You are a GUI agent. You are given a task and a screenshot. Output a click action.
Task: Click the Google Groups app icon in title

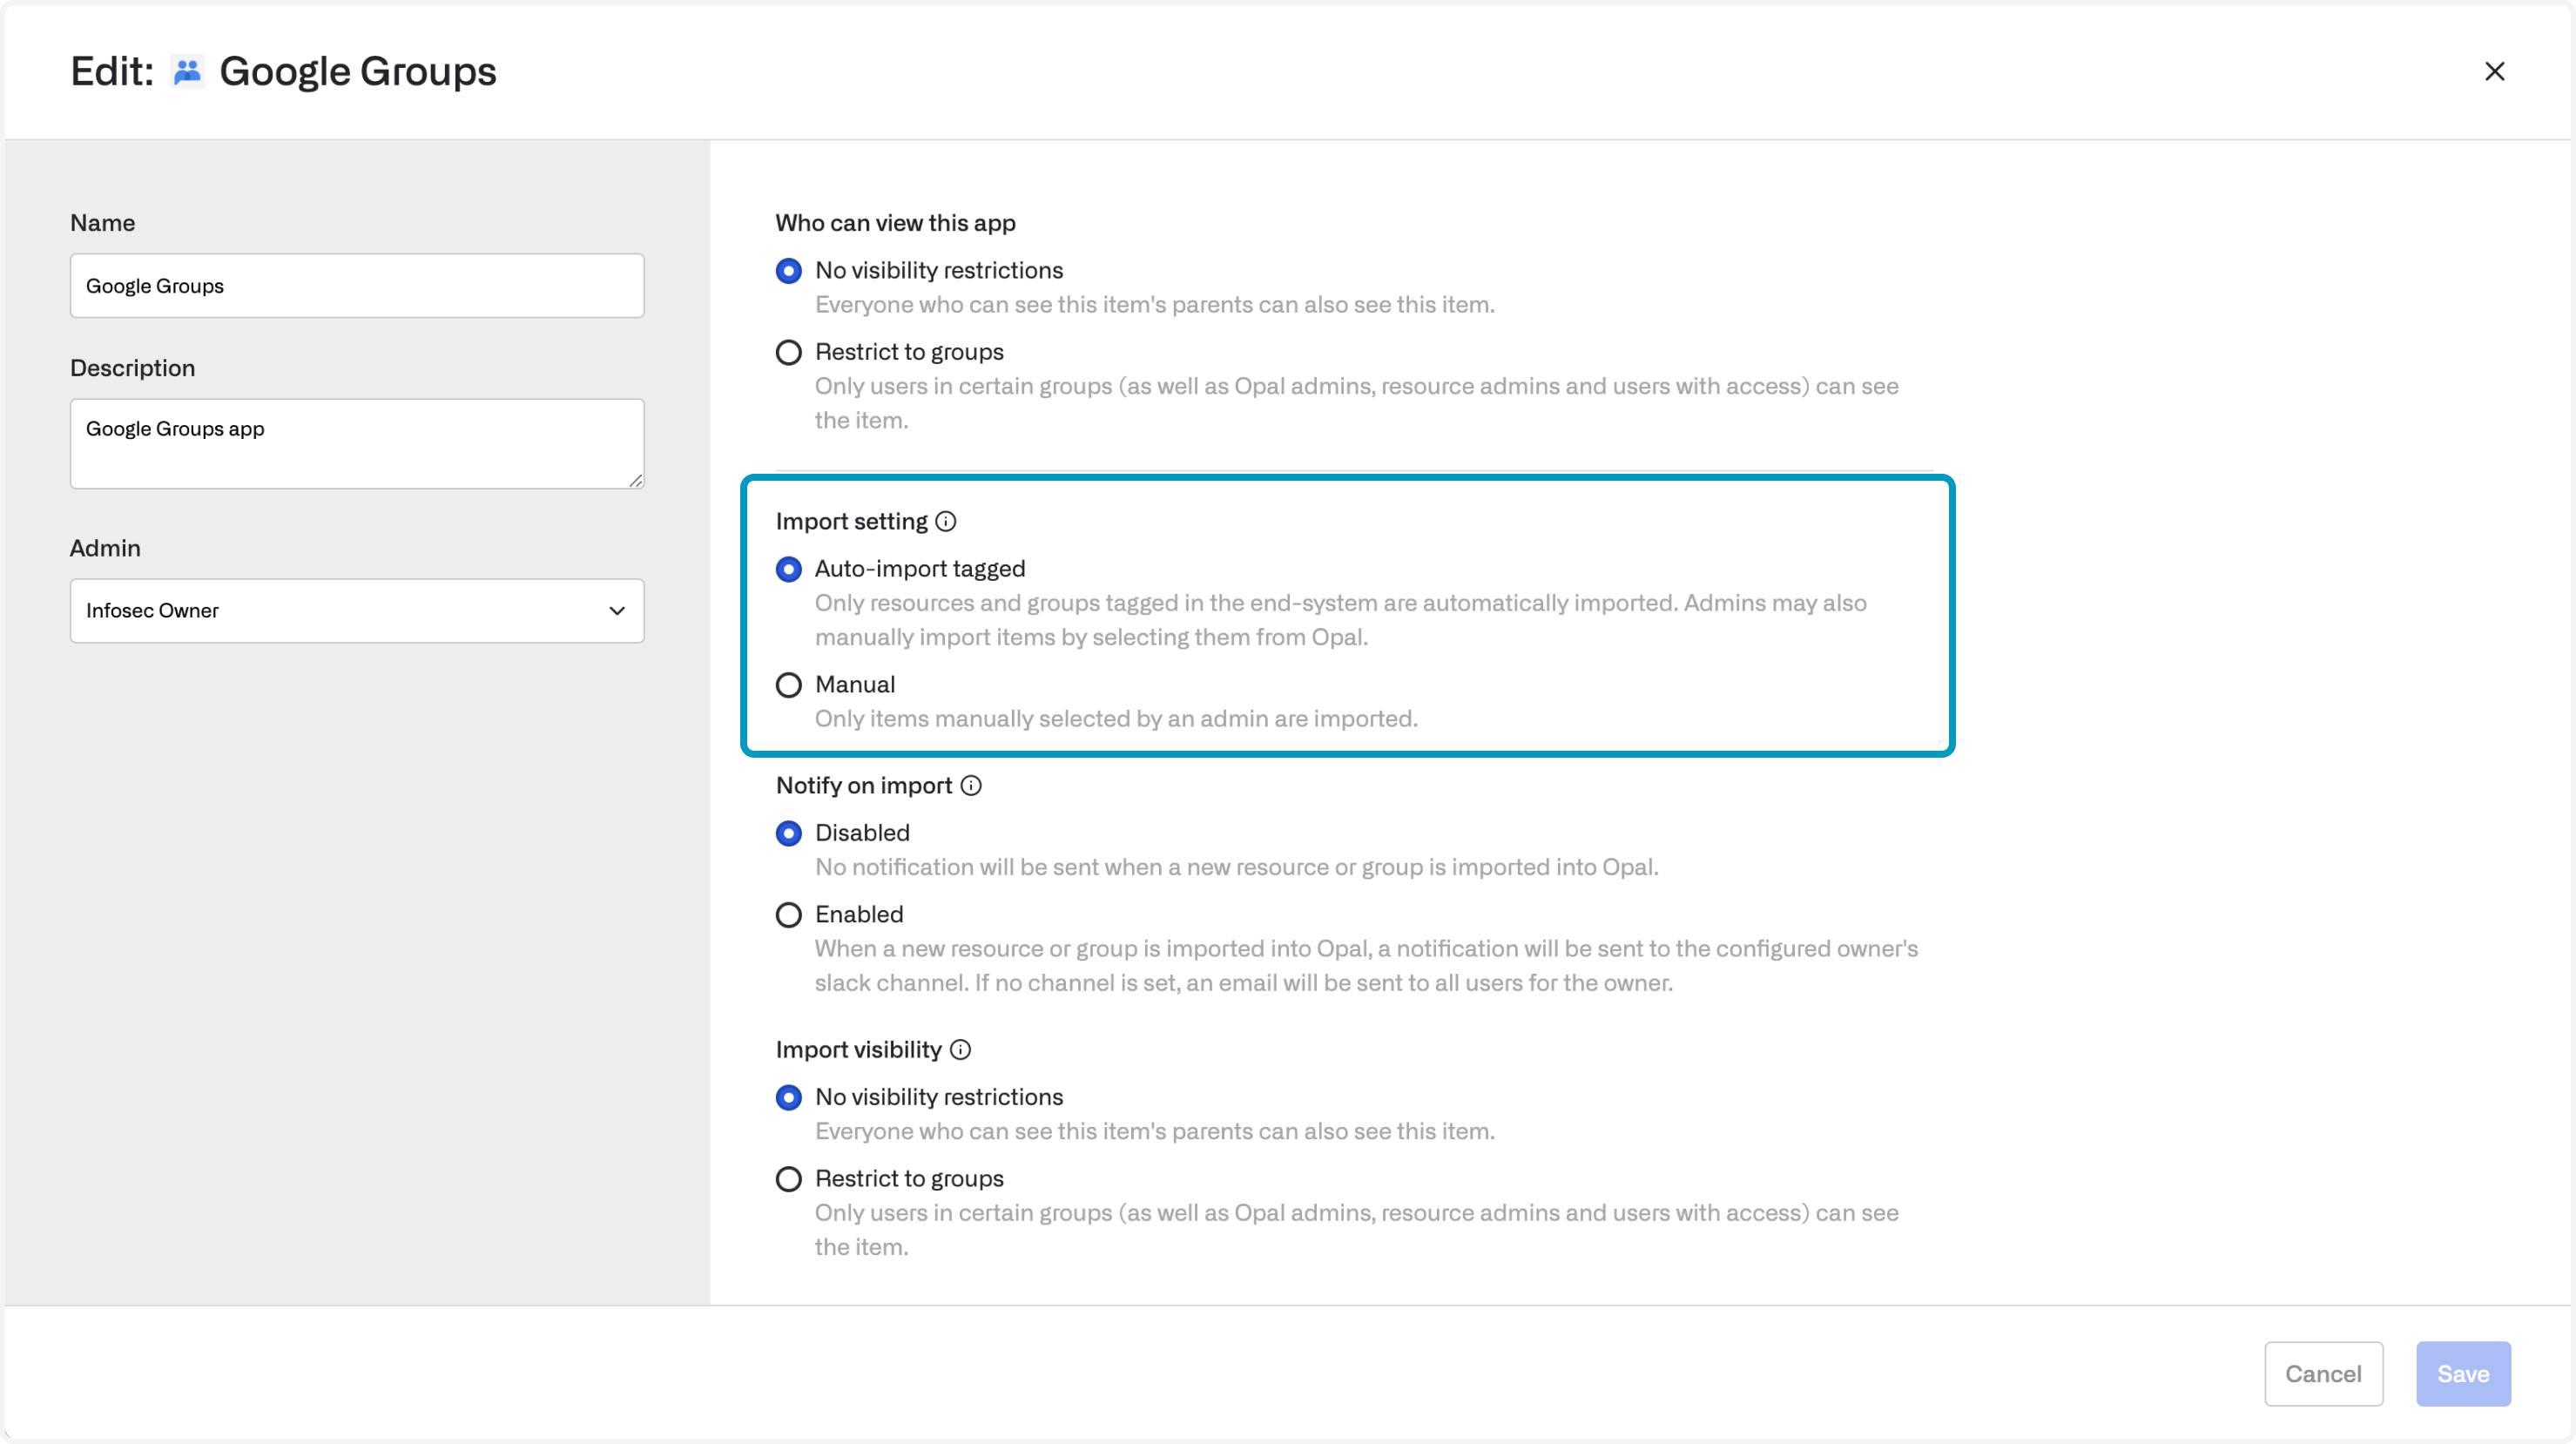[187, 72]
